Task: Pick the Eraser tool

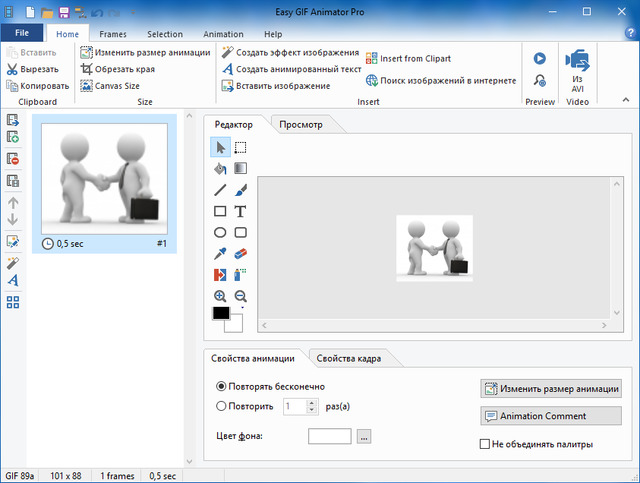Action: [240, 254]
